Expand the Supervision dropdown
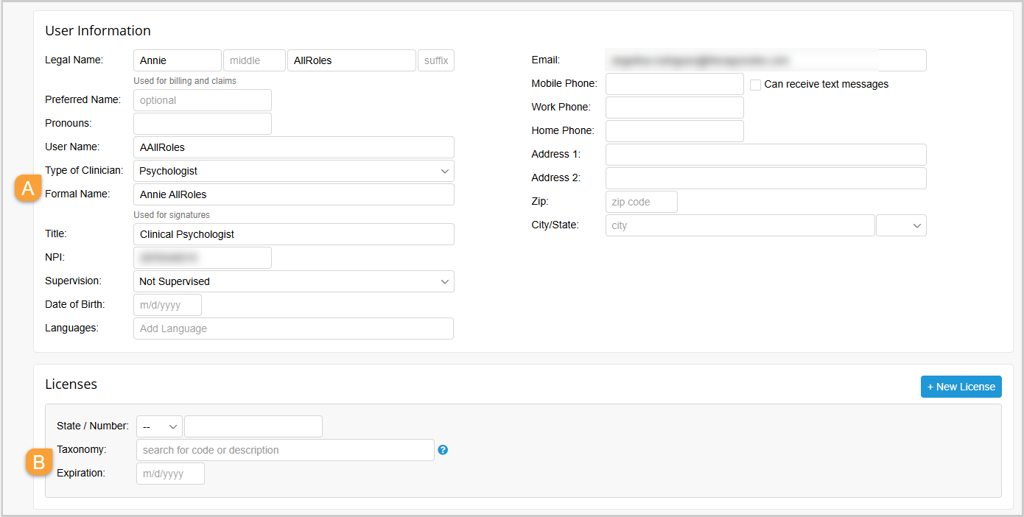 pos(293,282)
